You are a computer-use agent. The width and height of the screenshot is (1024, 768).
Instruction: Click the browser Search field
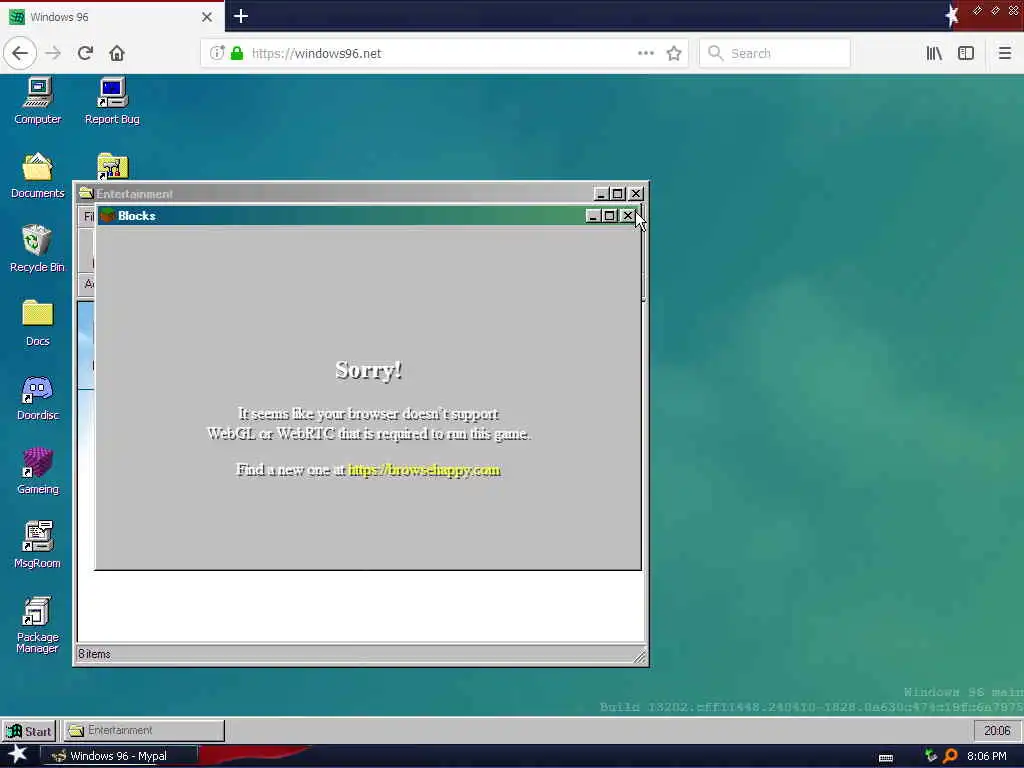(x=775, y=53)
